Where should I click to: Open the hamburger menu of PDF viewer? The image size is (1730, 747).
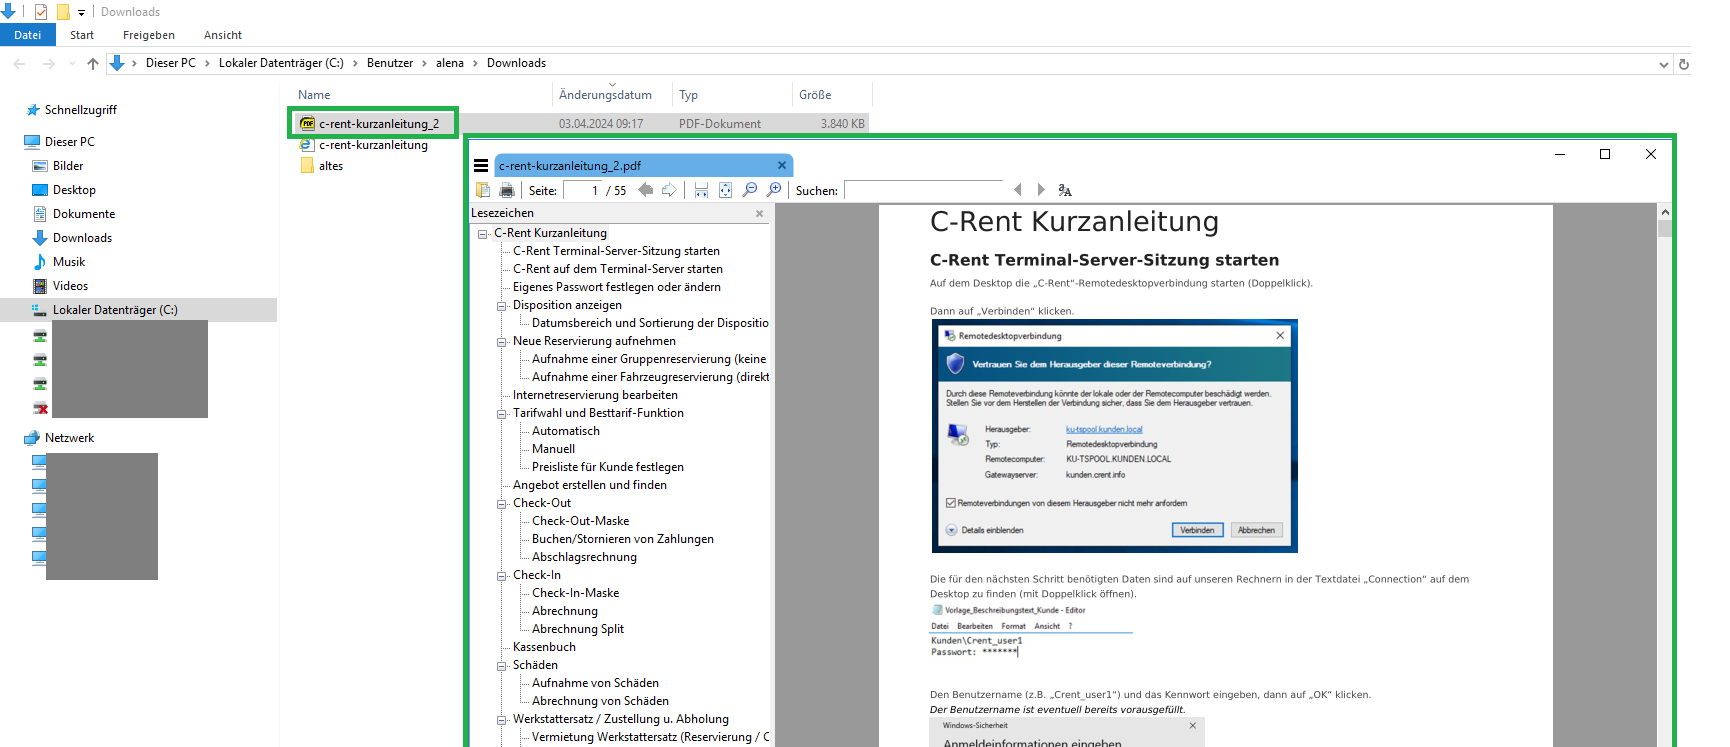481,166
